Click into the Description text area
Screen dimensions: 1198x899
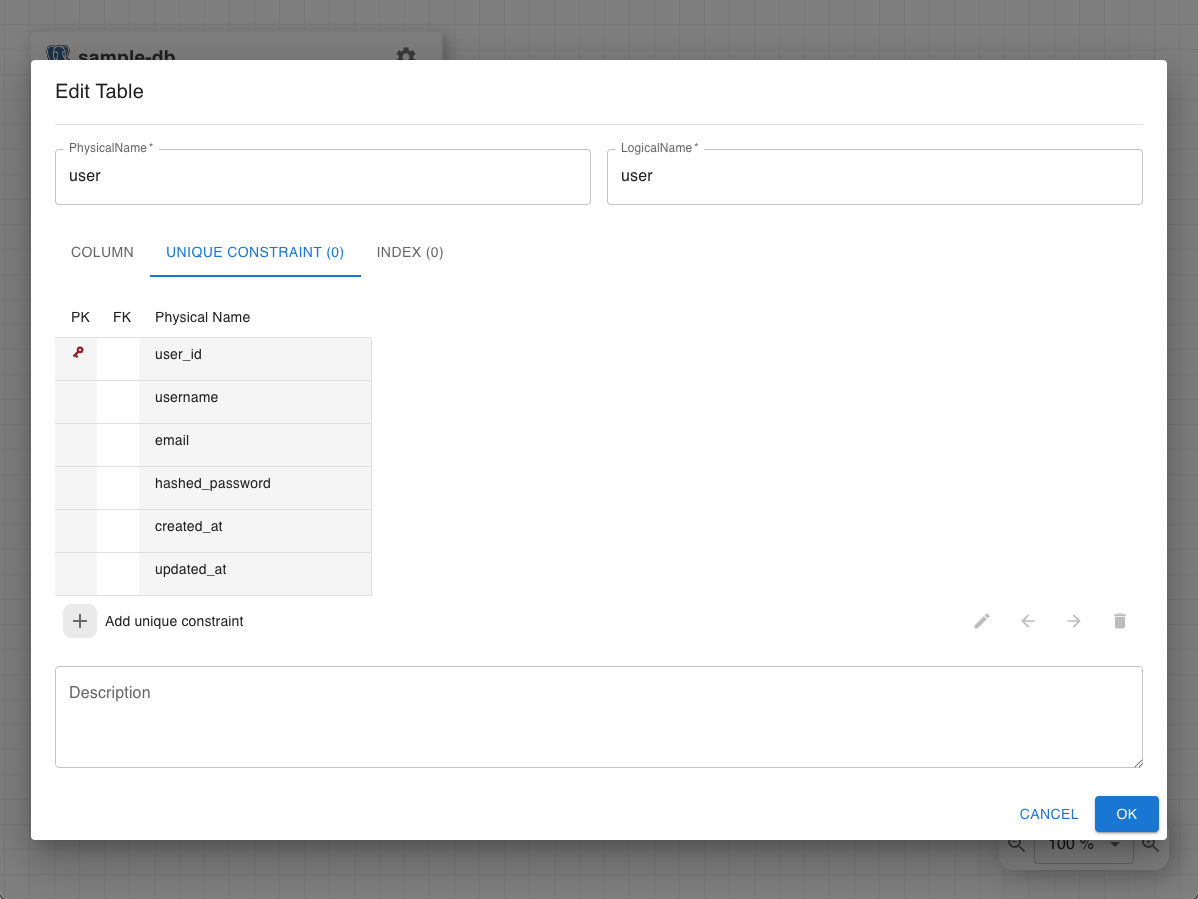[x=598, y=717]
